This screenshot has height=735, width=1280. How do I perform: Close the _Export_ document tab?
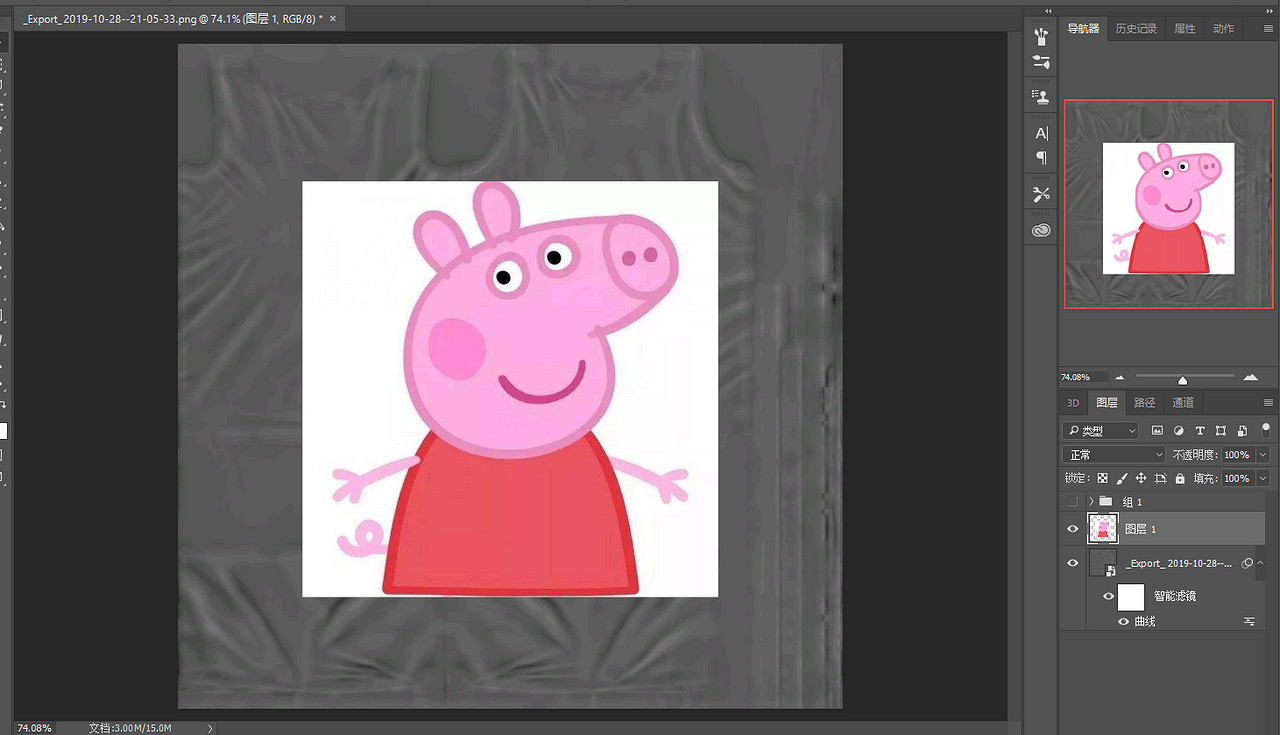(333, 19)
